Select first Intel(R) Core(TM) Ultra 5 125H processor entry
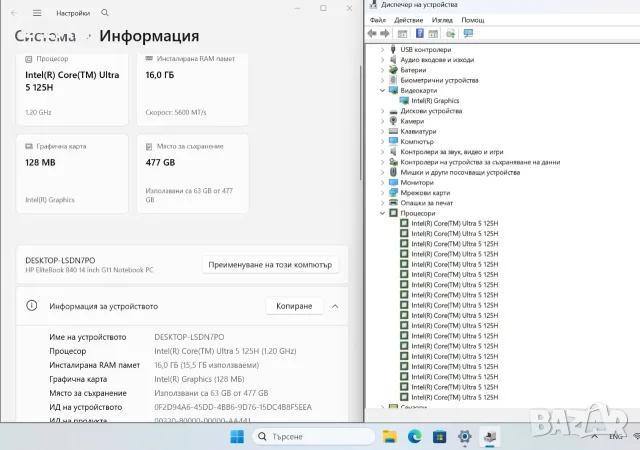This screenshot has height=450, width=640. [x=455, y=223]
